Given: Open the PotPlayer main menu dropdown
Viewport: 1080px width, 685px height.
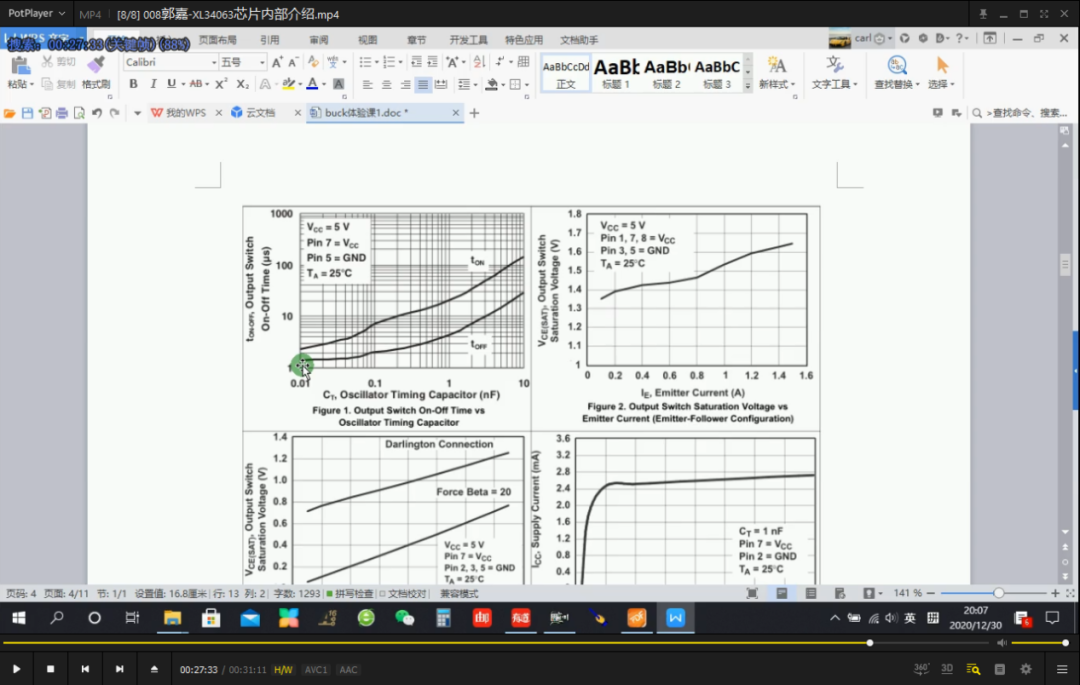Looking at the screenshot, I should click(36, 13).
